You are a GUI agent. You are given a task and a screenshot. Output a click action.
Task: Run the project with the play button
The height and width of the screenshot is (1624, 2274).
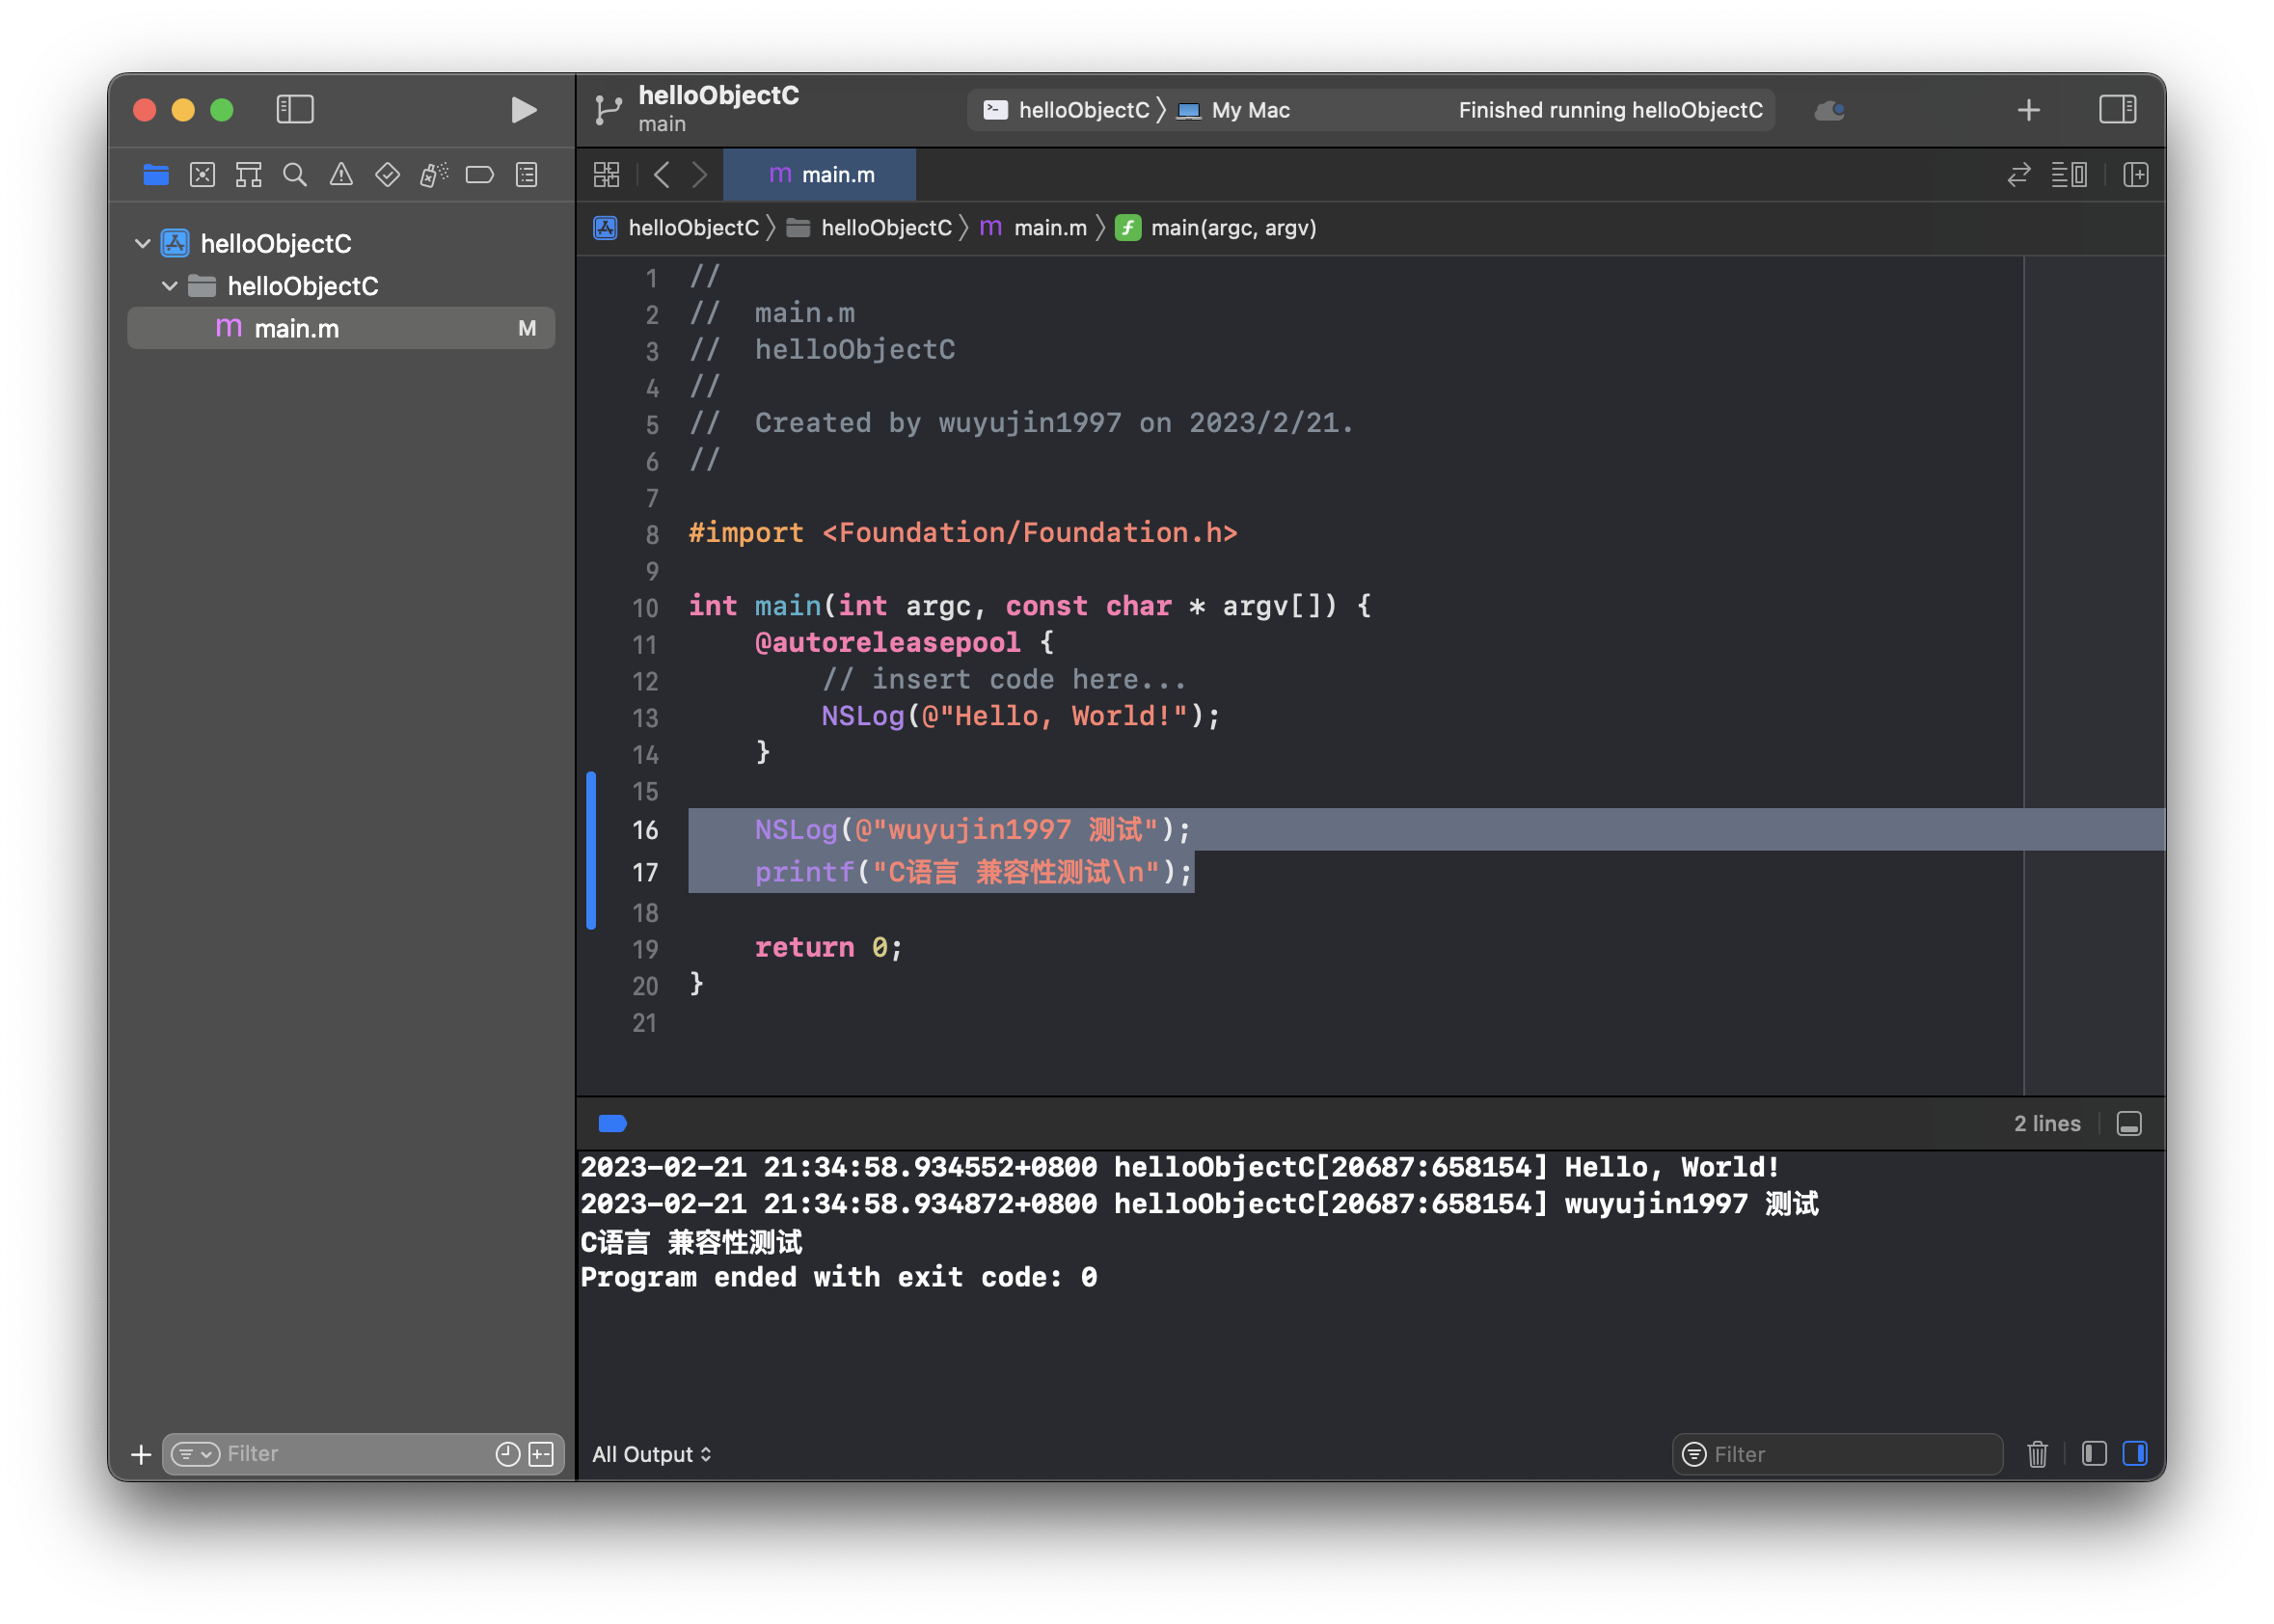point(523,109)
